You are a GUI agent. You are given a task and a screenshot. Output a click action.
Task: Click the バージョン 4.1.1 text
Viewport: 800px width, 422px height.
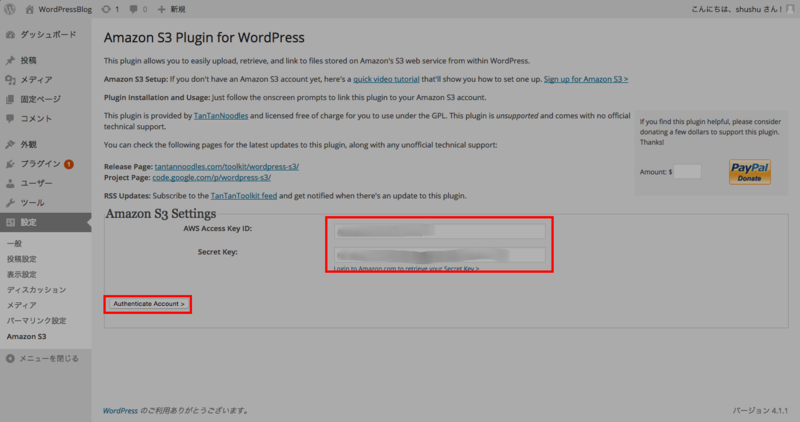(760, 411)
